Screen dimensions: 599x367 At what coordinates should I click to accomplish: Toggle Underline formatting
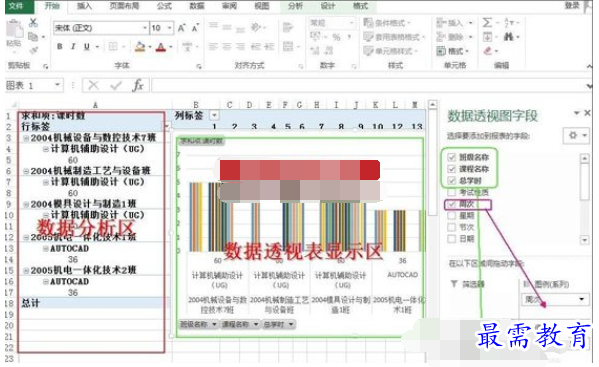(87, 47)
